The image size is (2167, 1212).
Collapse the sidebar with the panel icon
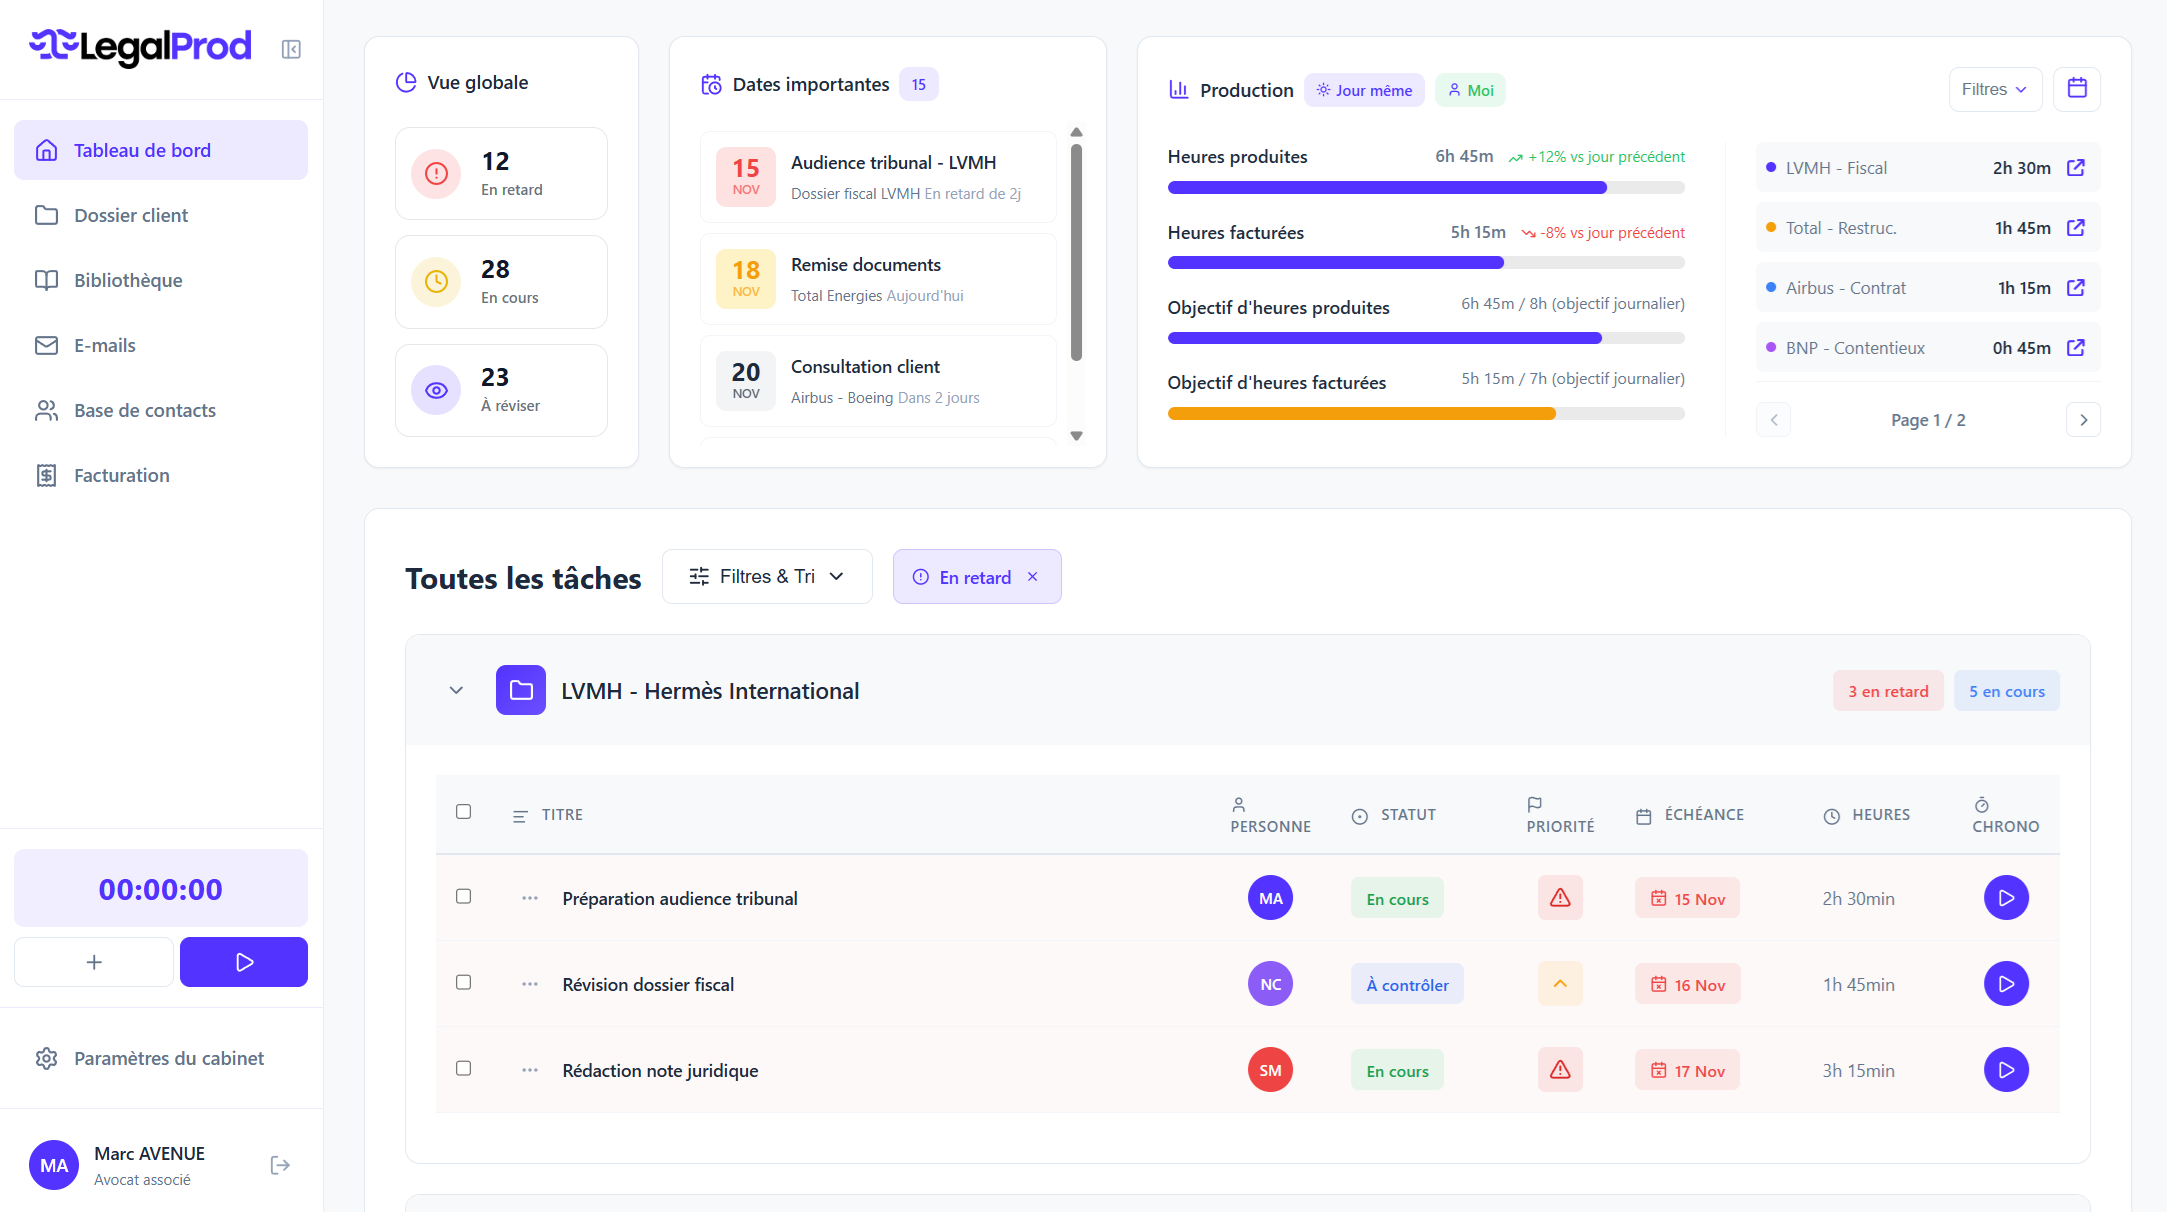click(291, 49)
